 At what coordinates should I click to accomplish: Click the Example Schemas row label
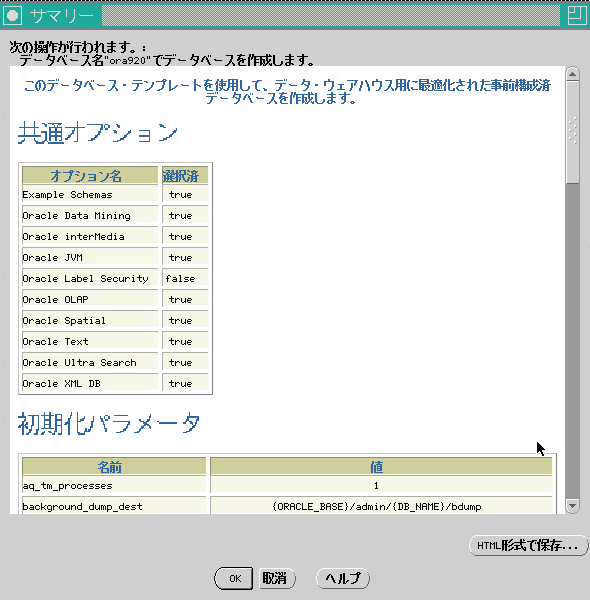click(67, 195)
